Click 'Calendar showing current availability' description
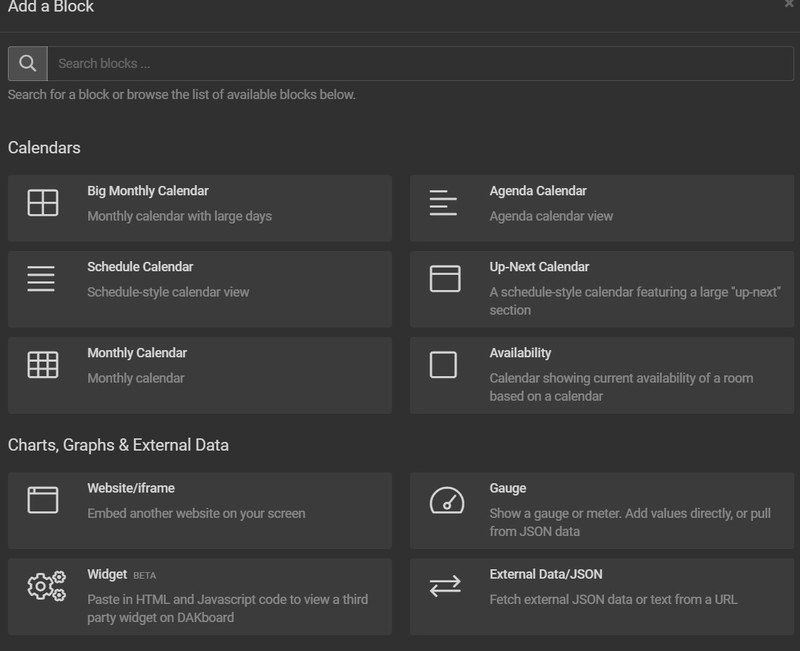This screenshot has height=651, width=800. point(621,387)
